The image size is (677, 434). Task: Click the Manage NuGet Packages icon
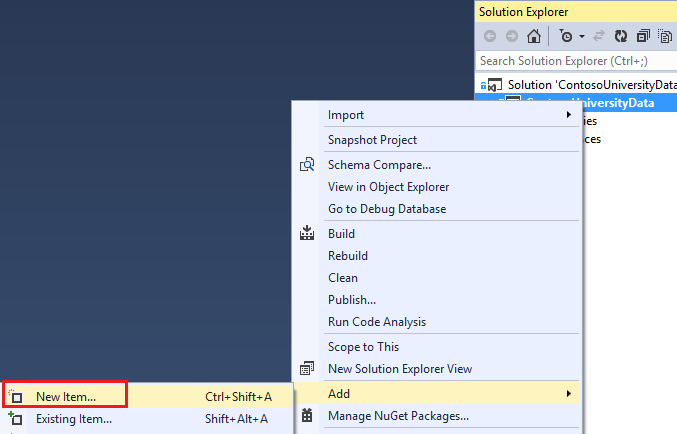pos(307,415)
